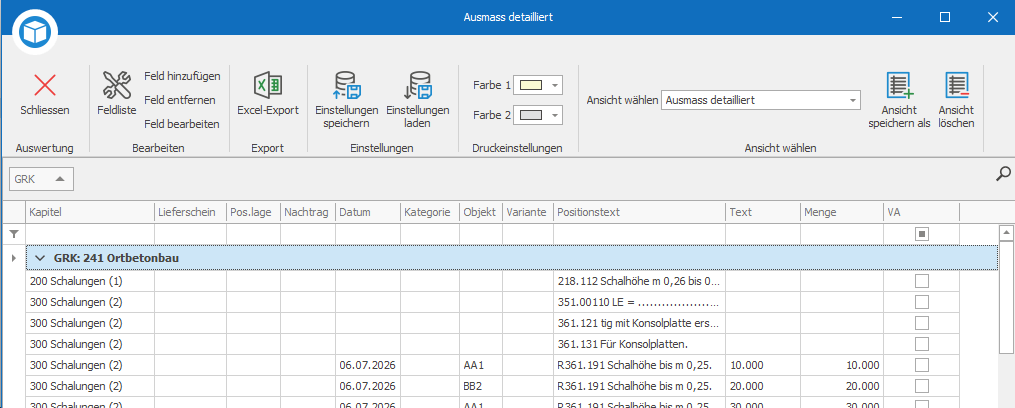
Task: Sort by the Objekt column header
Action: coord(481,212)
